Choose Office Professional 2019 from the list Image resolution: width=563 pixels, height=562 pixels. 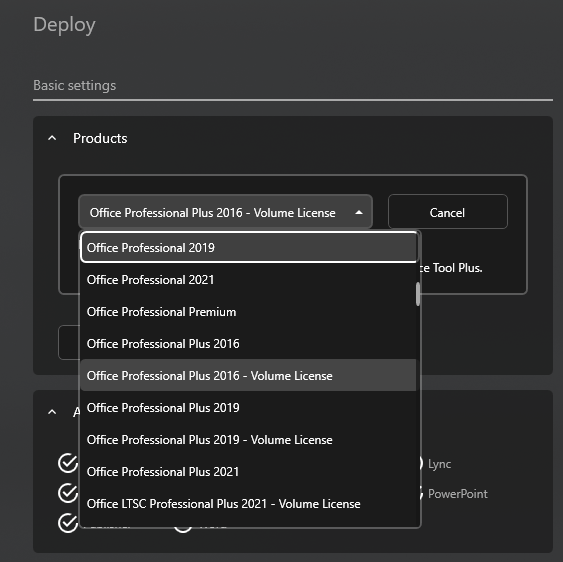point(248,247)
